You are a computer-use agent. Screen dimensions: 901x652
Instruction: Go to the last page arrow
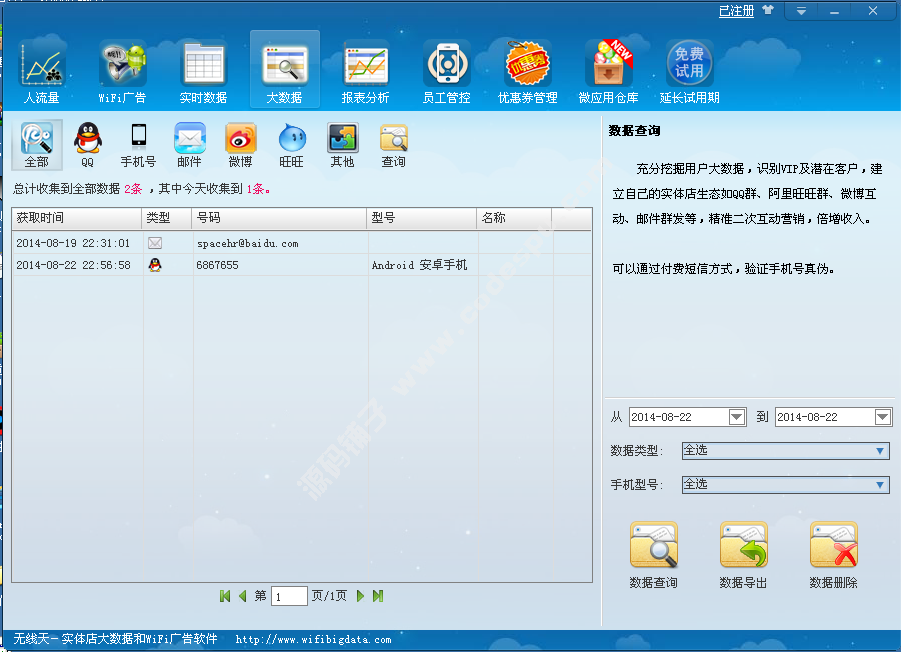[378, 596]
